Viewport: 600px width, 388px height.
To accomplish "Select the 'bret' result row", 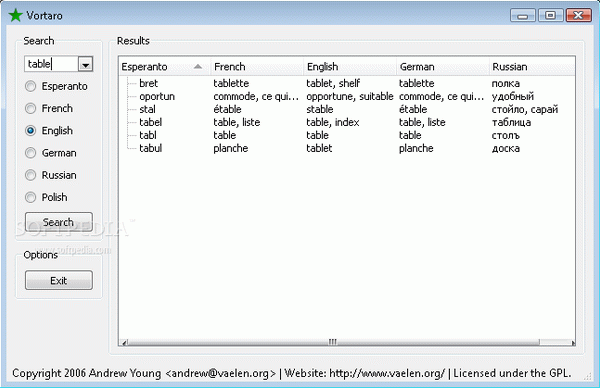I will click(x=347, y=83).
